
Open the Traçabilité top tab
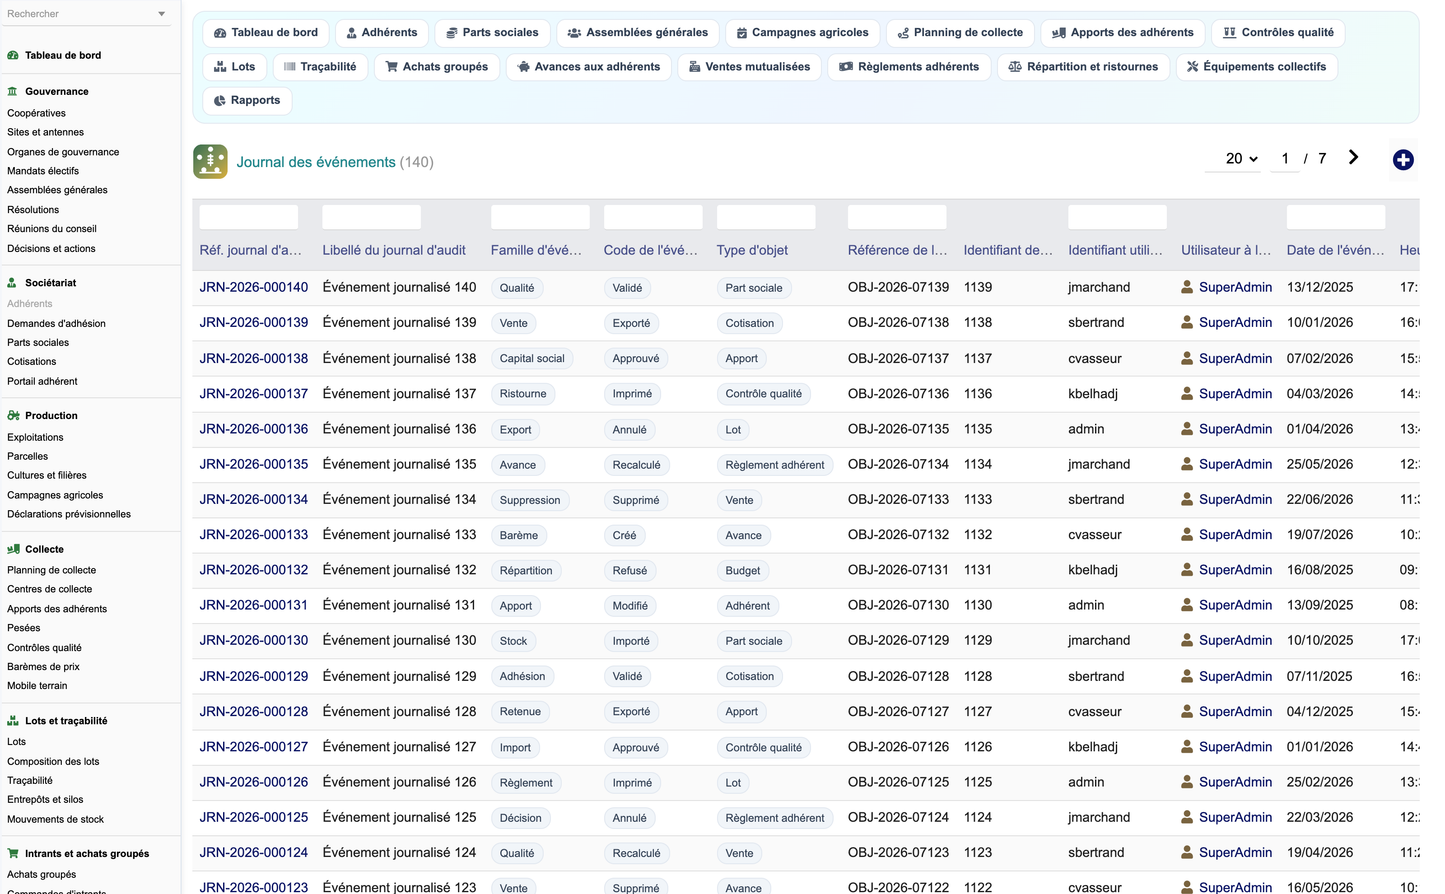(320, 67)
